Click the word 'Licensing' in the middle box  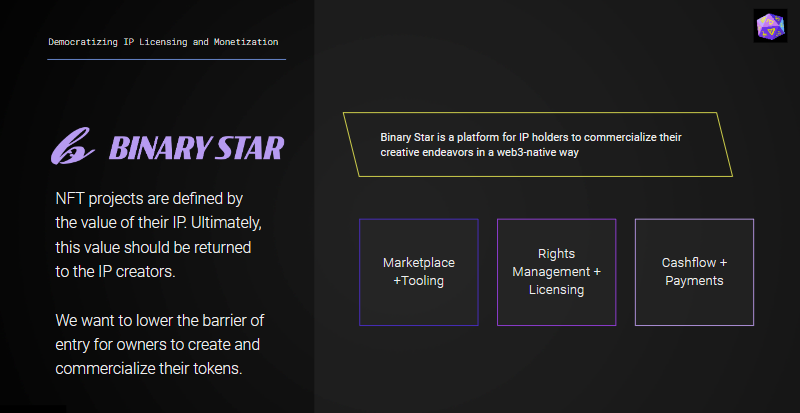coord(556,290)
